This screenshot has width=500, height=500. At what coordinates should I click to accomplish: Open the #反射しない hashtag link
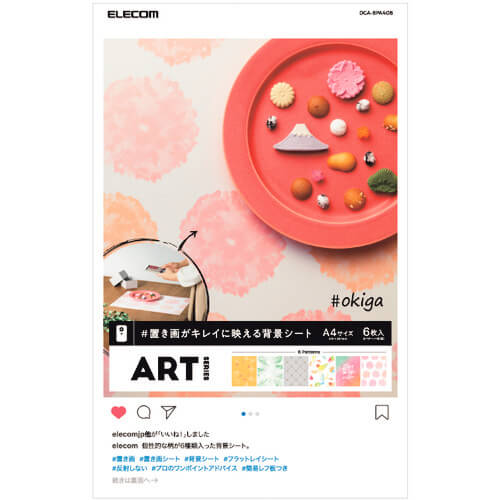pyautogui.click(x=130, y=468)
